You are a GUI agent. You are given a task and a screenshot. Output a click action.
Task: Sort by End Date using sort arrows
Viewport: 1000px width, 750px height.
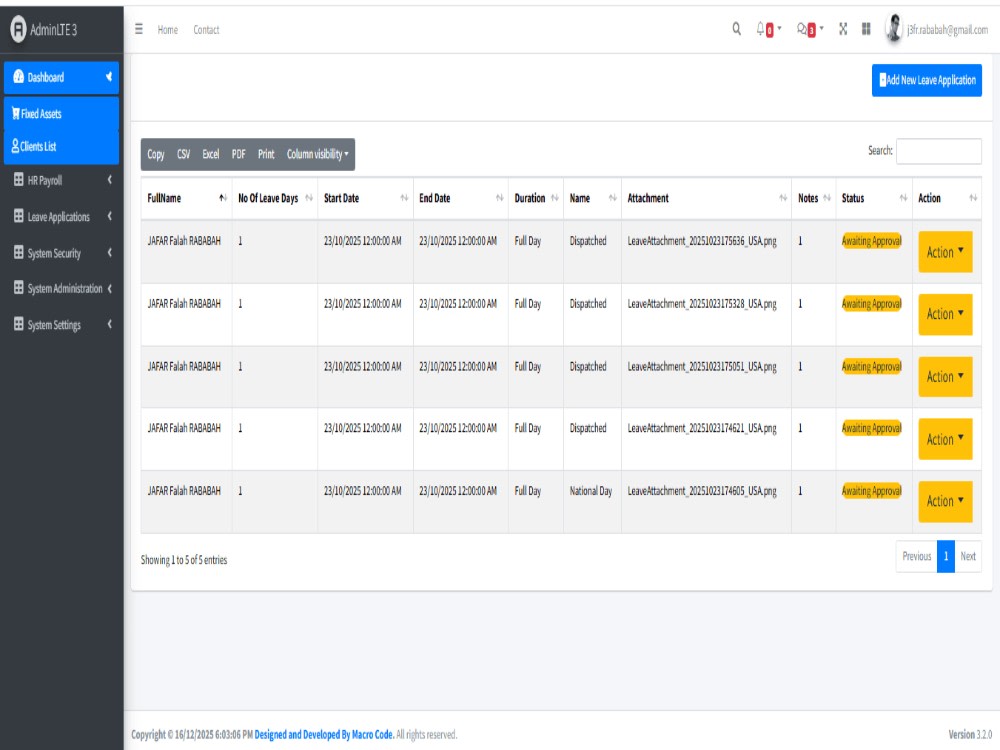pos(499,198)
